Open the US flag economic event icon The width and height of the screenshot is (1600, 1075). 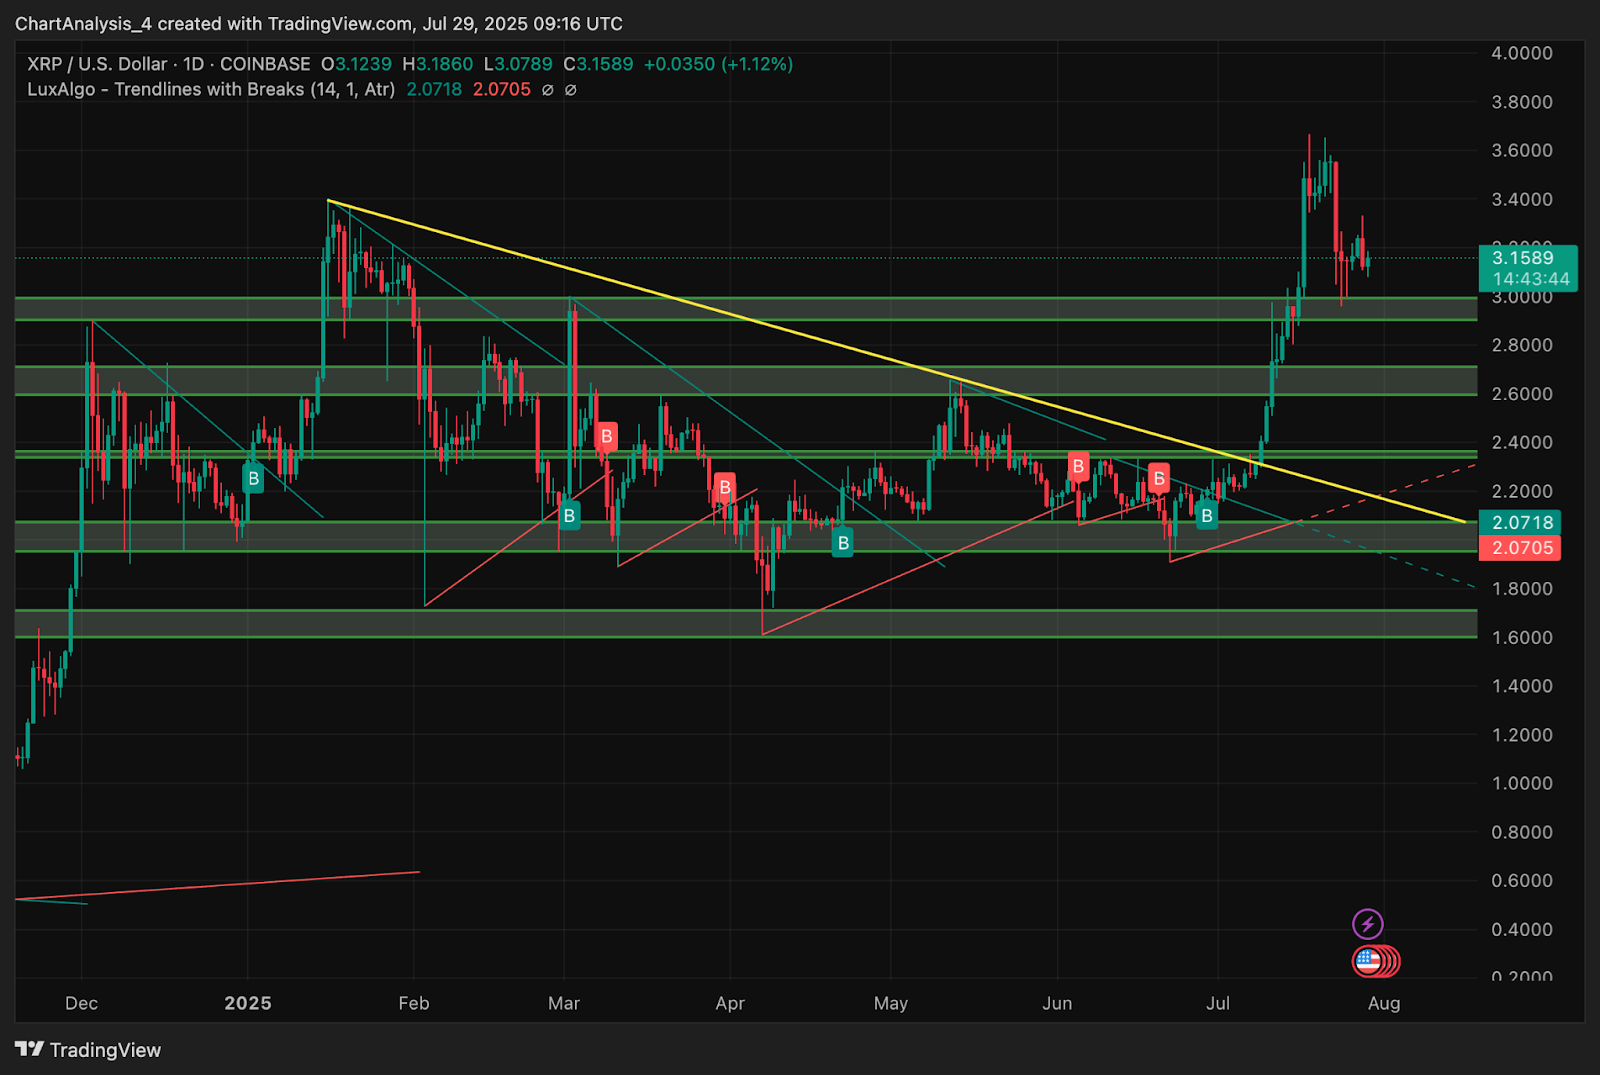[1368, 962]
